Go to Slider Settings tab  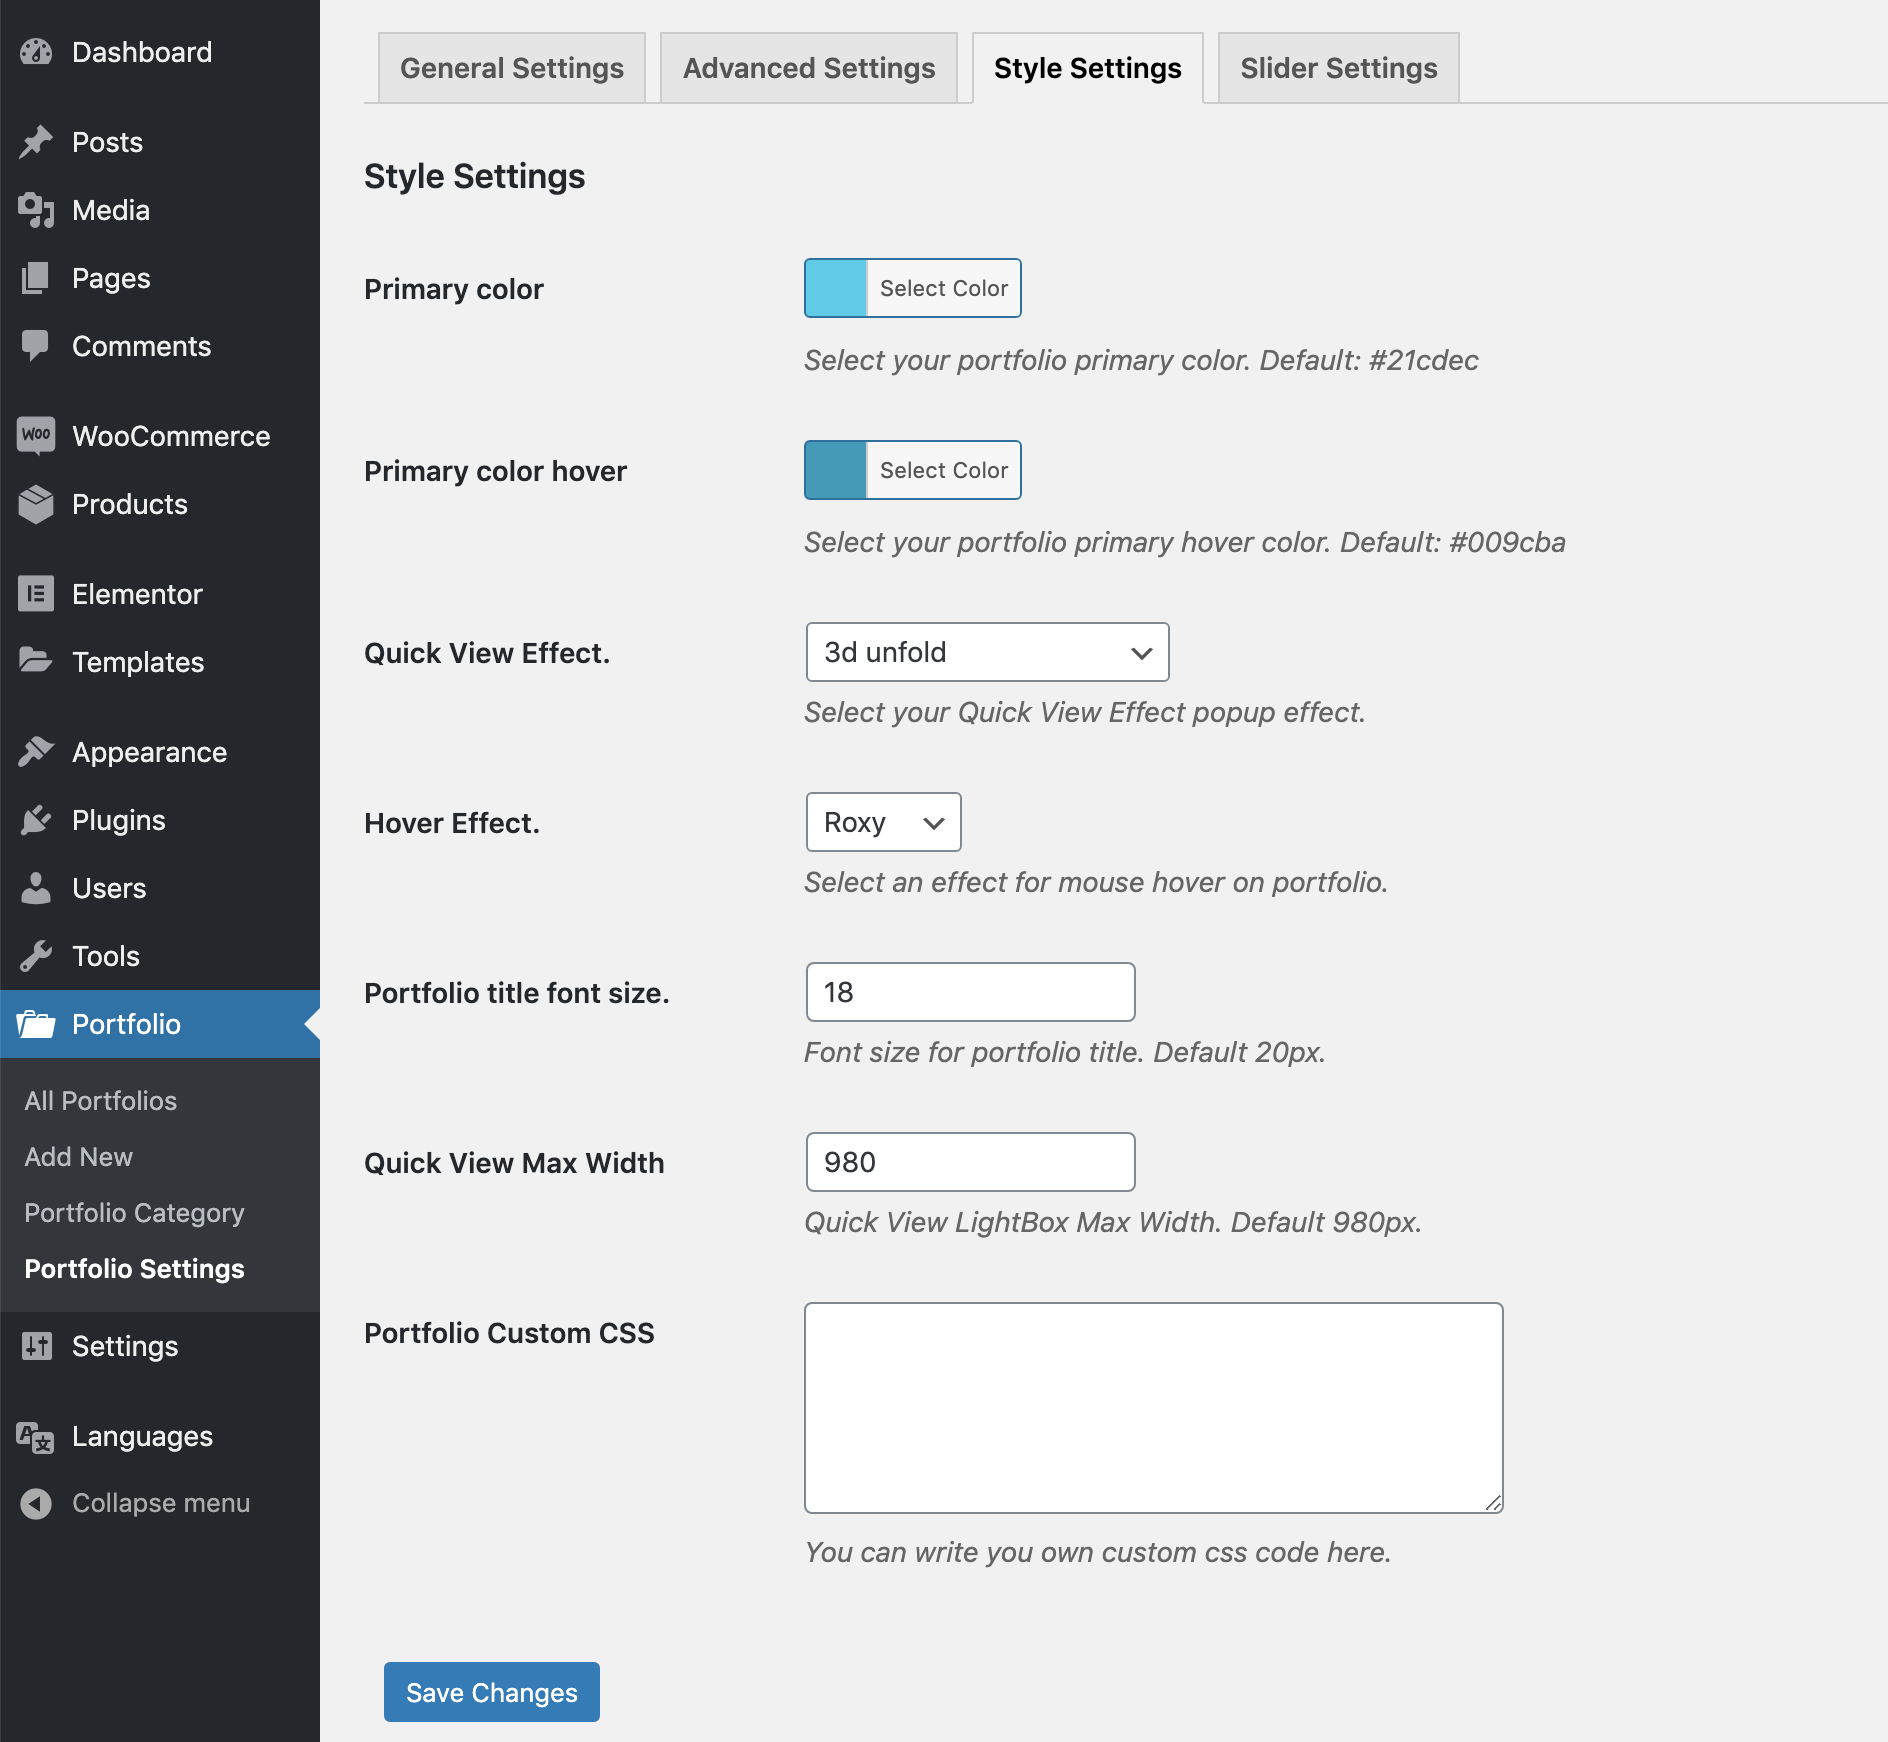[1339, 68]
